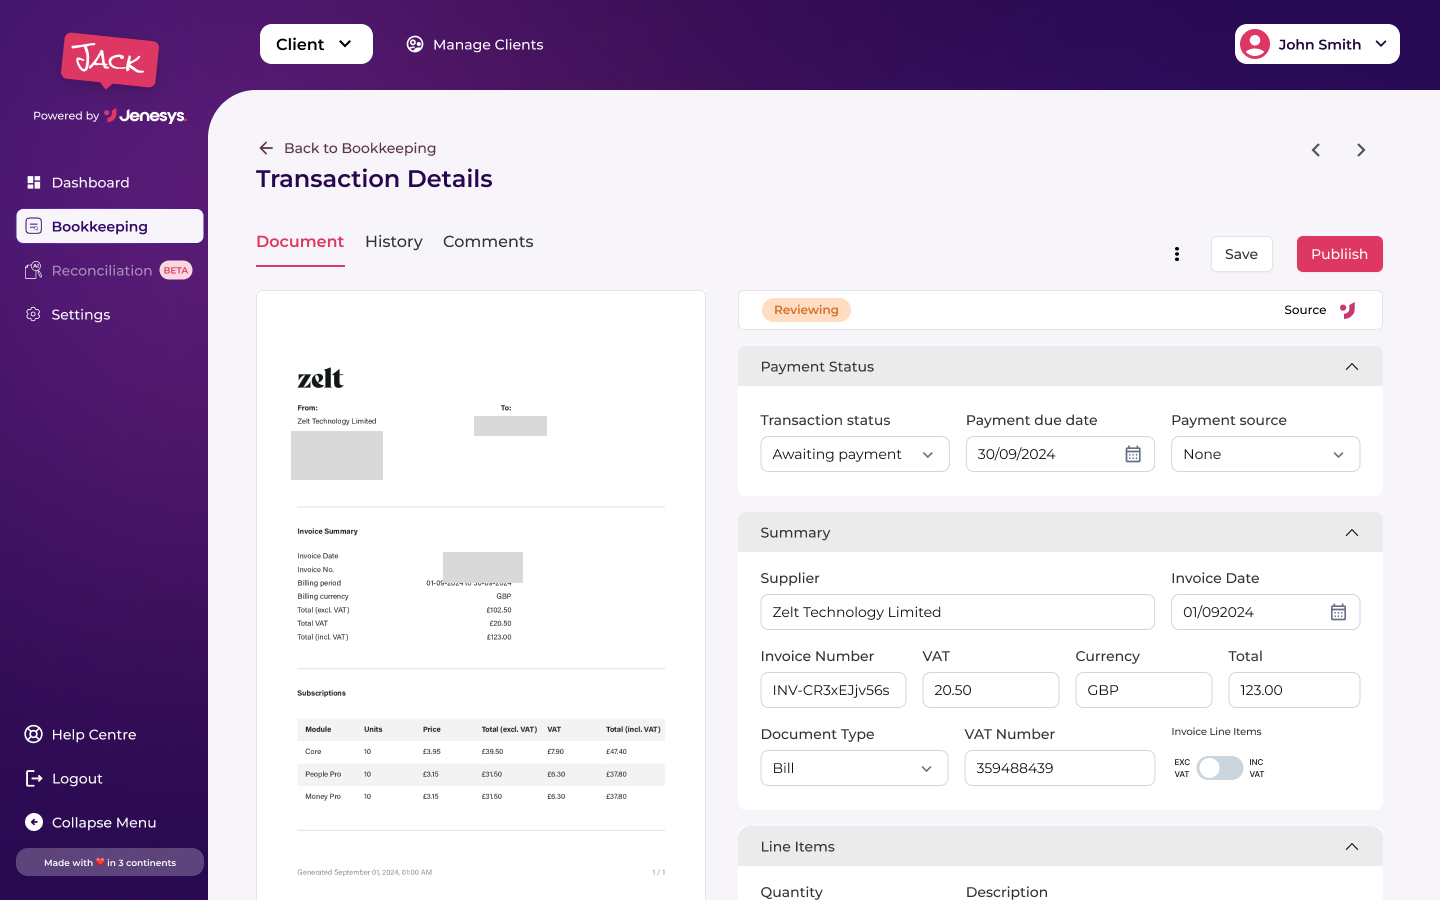Click the Reconciliation sidebar icon
The image size is (1440, 900).
coord(33,270)
